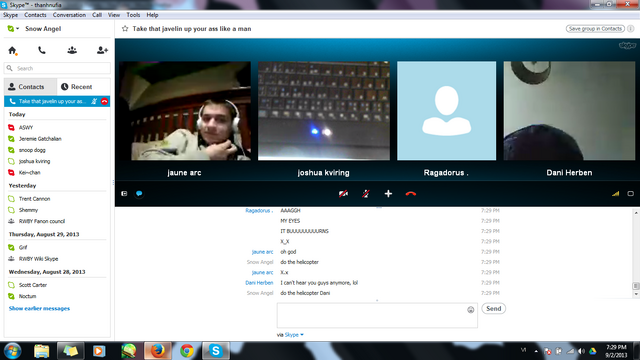The width and height of the screenshot is (640, 360).
Task: End the call with red hang-up button
Action: coord(411,194)
